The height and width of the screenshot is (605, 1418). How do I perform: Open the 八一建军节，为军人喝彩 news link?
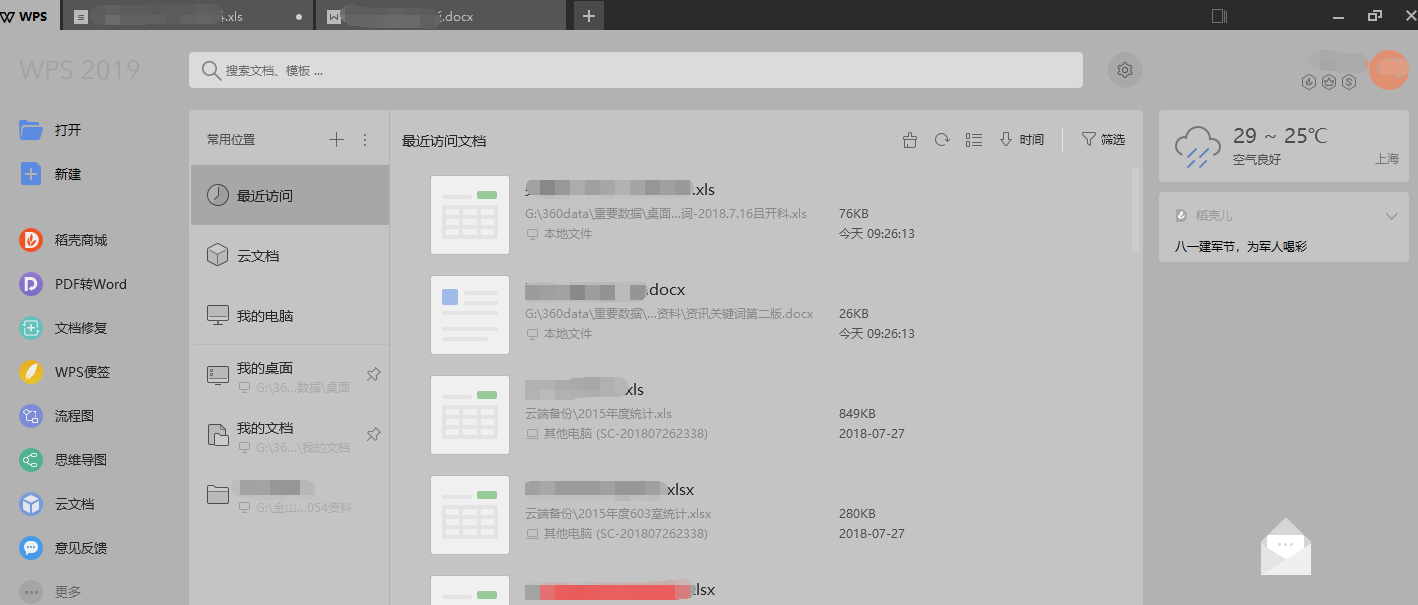(1240, 246)
